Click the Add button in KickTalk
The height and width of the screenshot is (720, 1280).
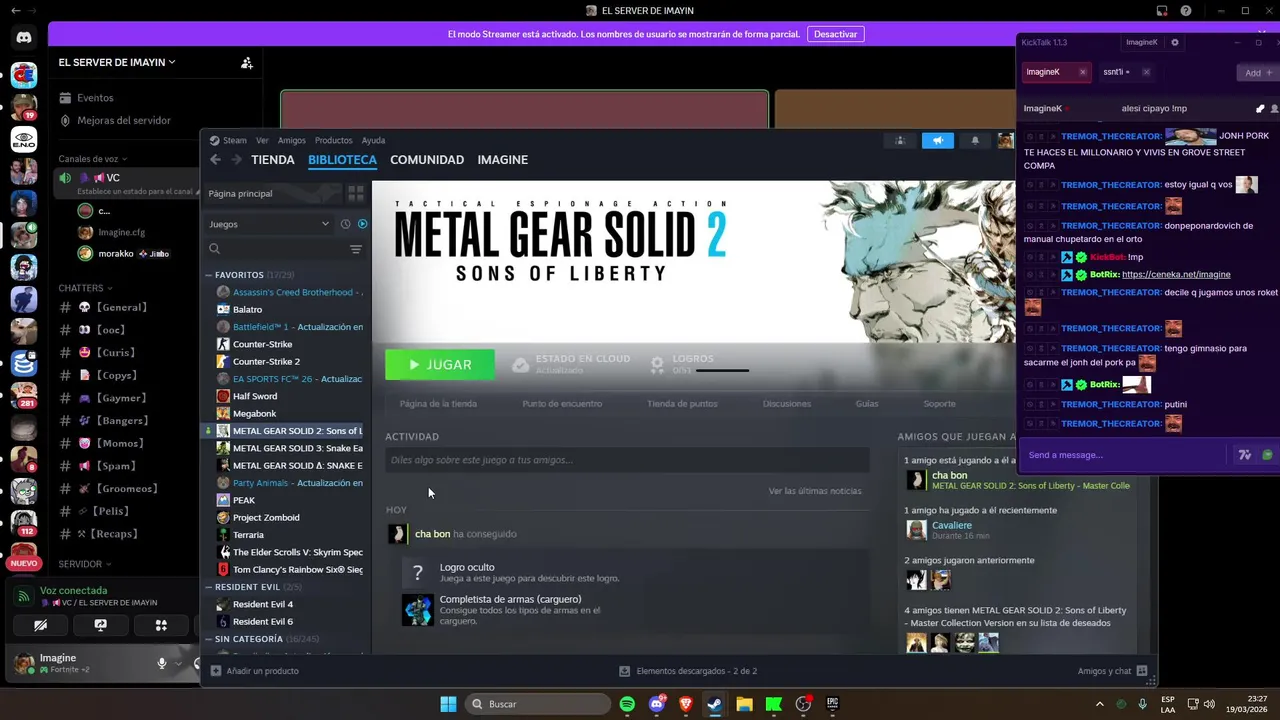(1257, 72)
